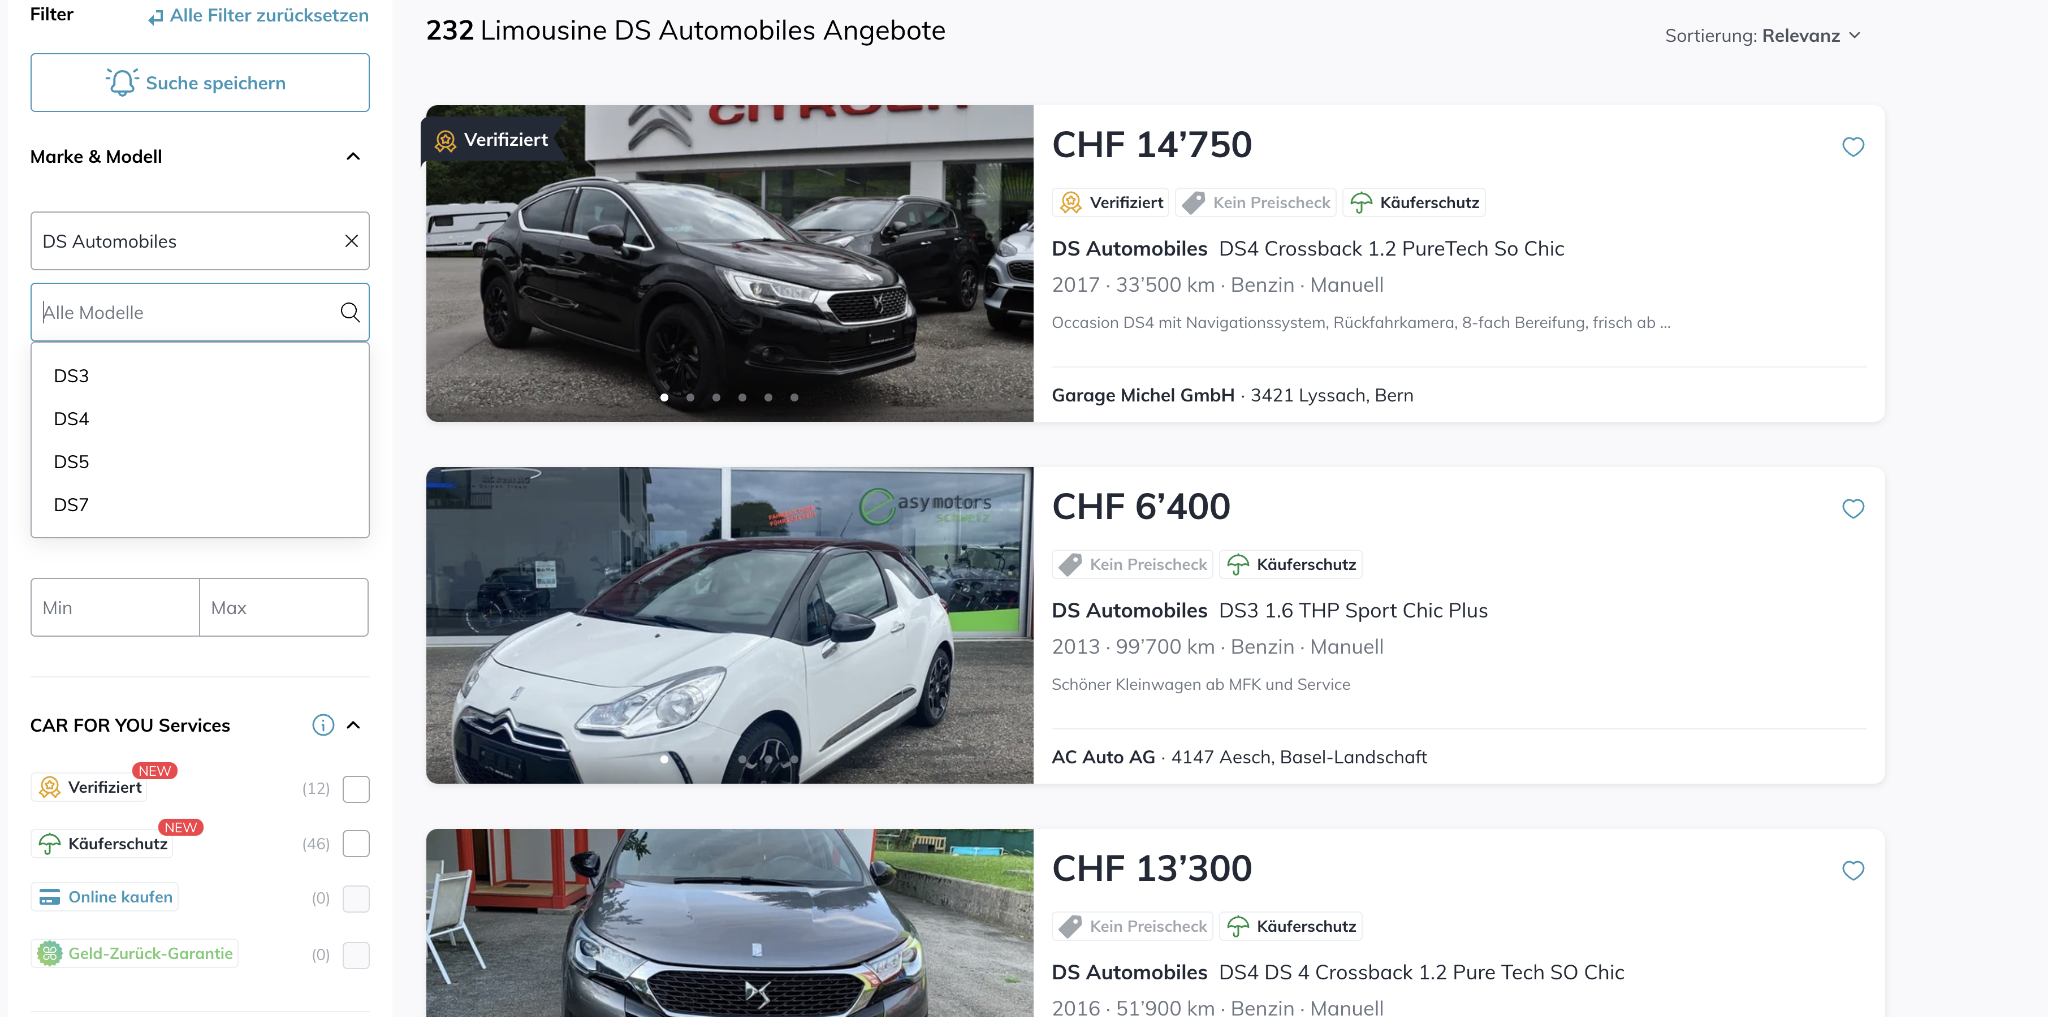Focus the Max price input field
The image size is (2048, 1017).
coord(284,608)
